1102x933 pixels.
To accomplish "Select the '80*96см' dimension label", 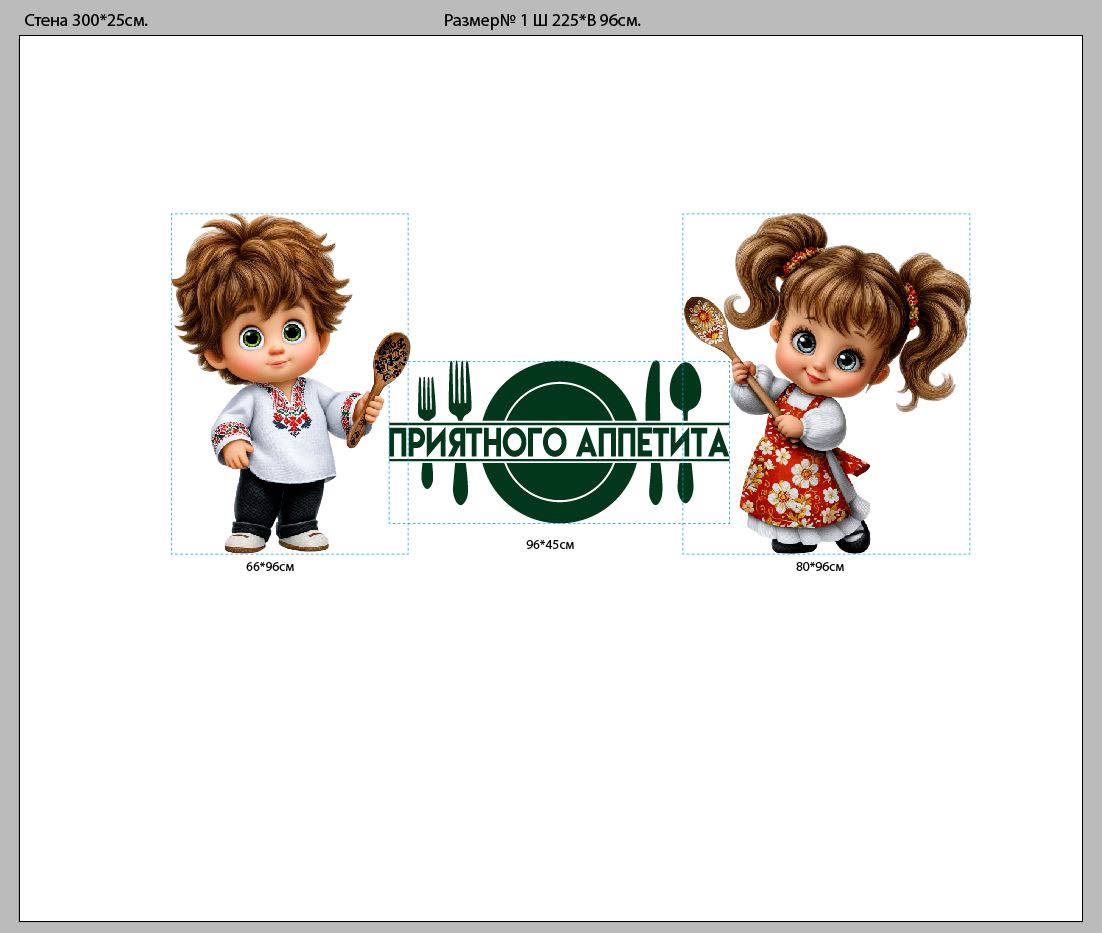I will click(820, 567).
